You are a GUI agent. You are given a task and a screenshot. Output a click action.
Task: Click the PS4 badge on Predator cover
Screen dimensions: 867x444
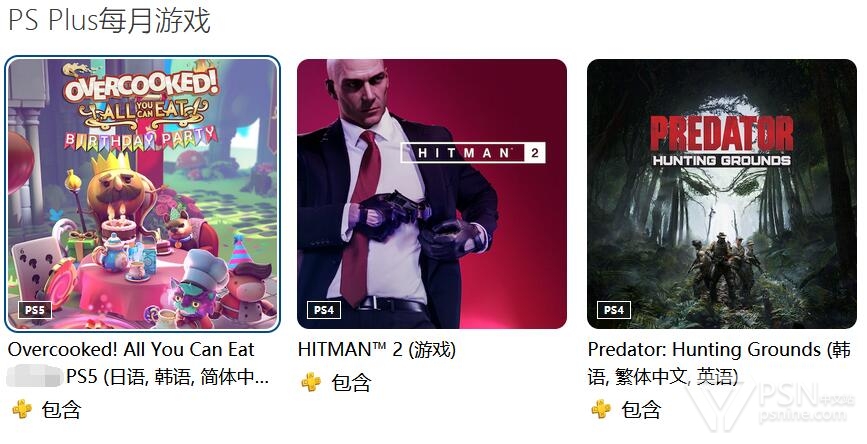coord(614,310)
